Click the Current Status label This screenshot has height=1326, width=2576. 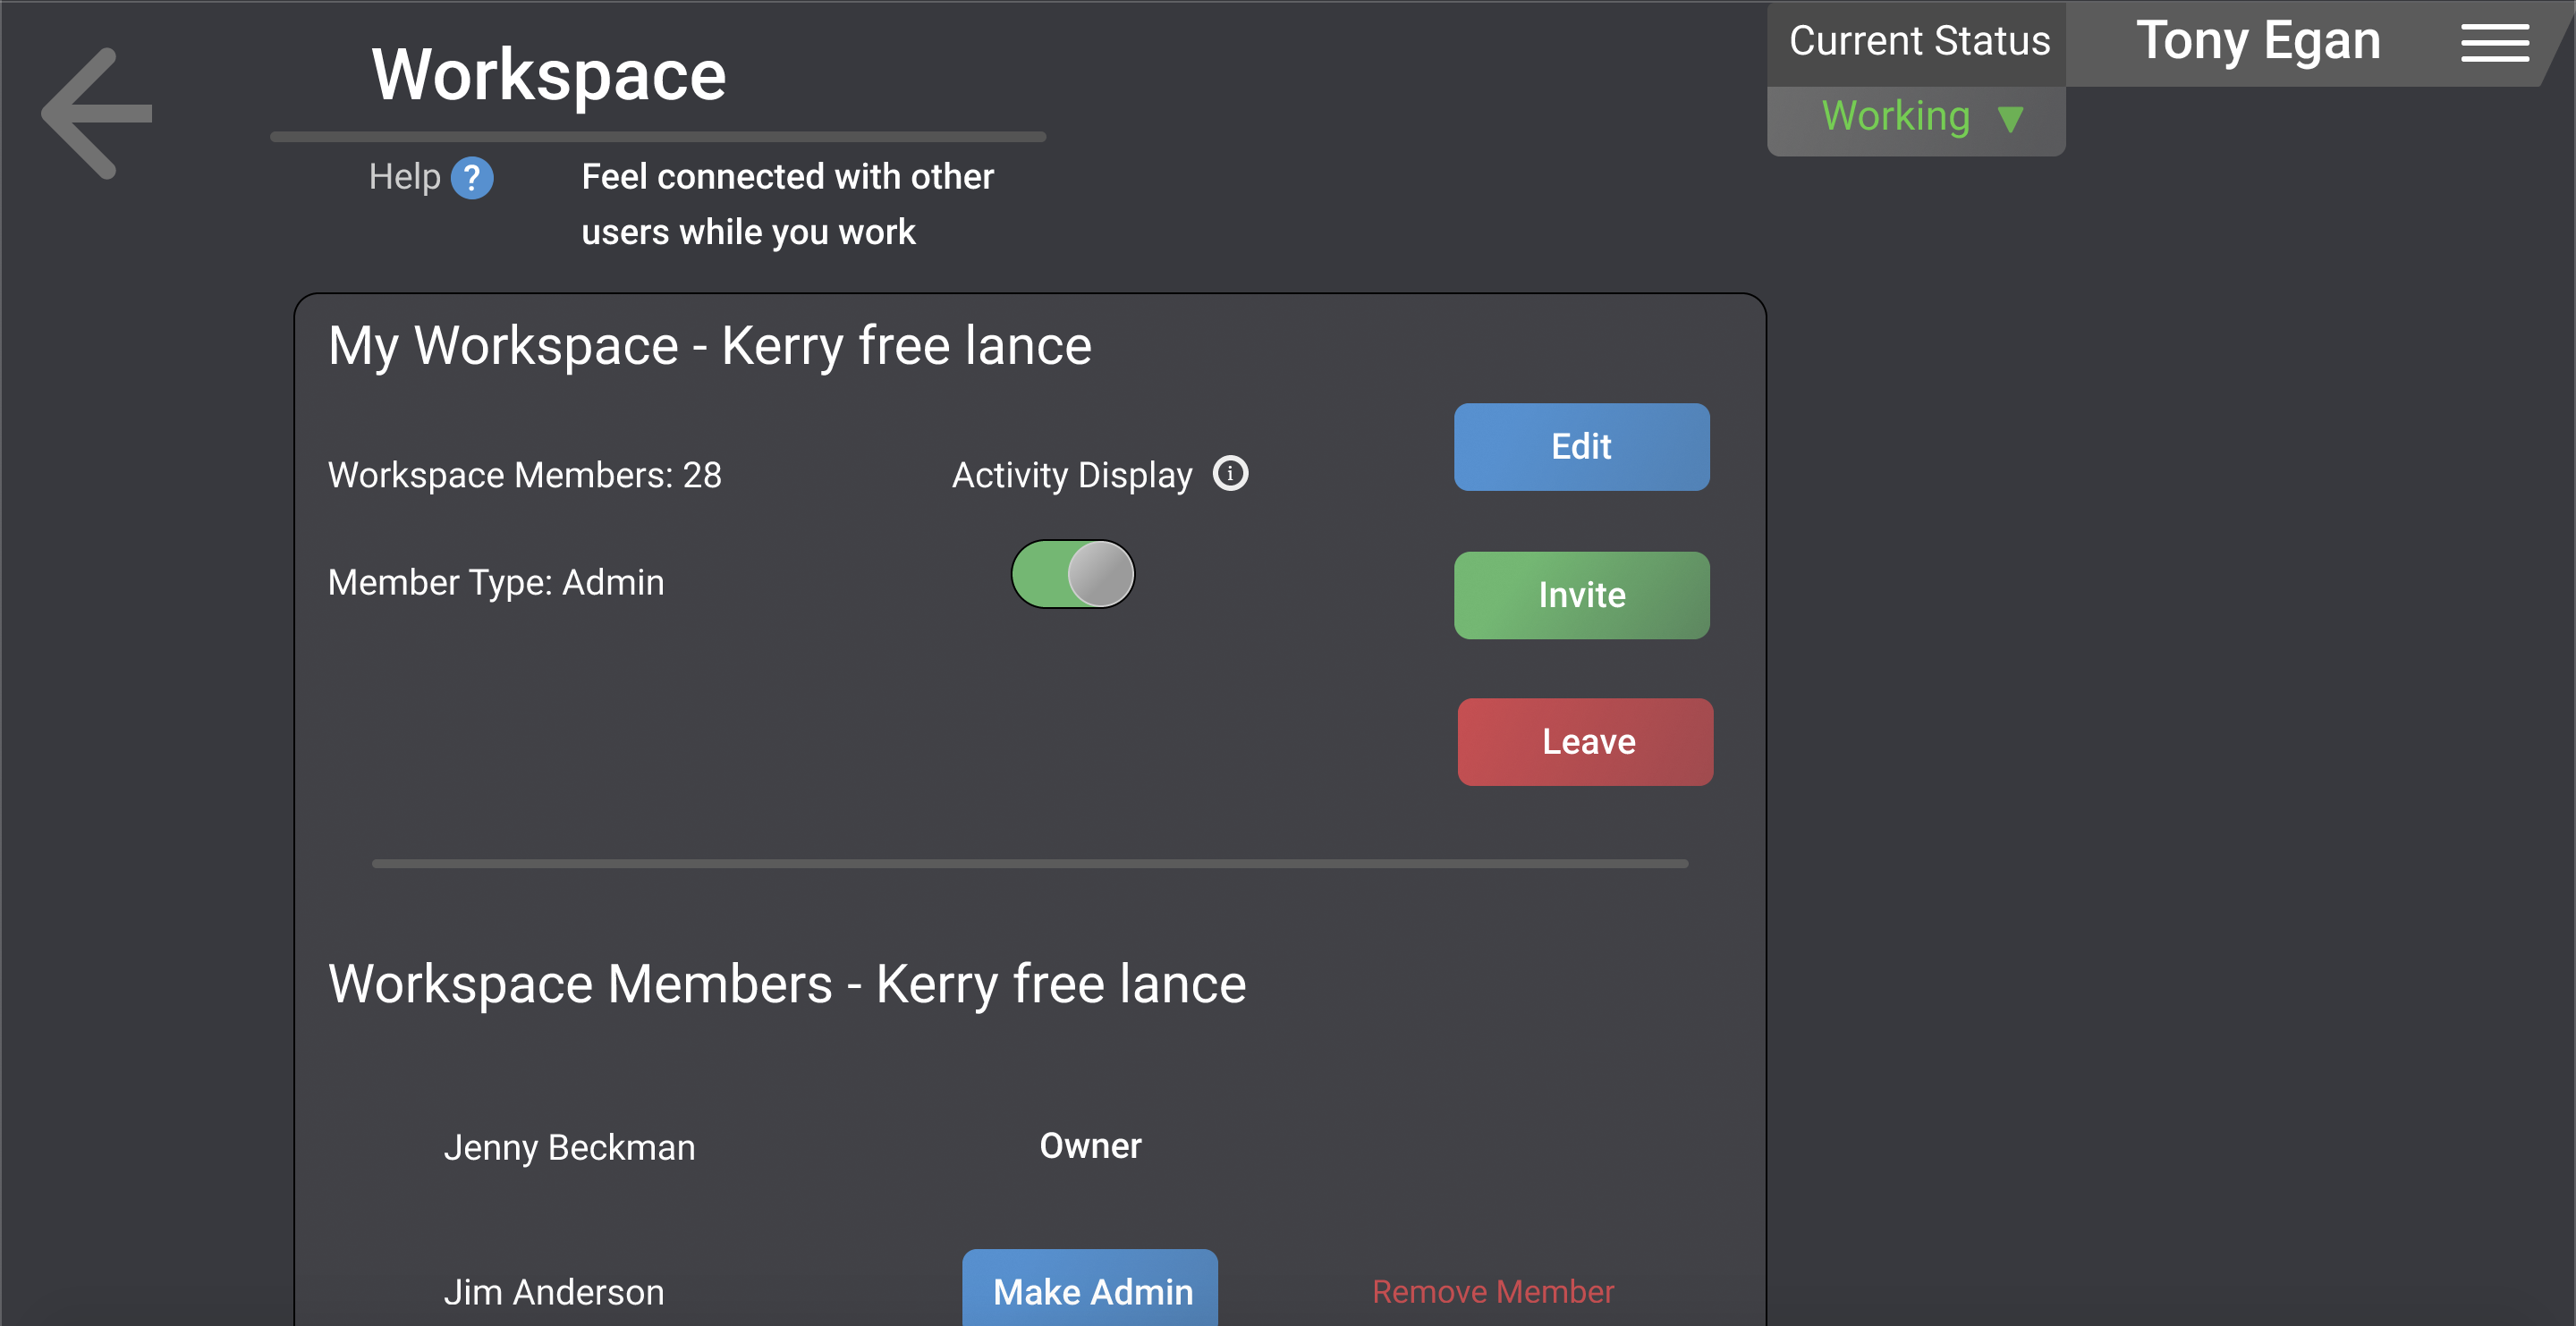[x=1919, y=41]
